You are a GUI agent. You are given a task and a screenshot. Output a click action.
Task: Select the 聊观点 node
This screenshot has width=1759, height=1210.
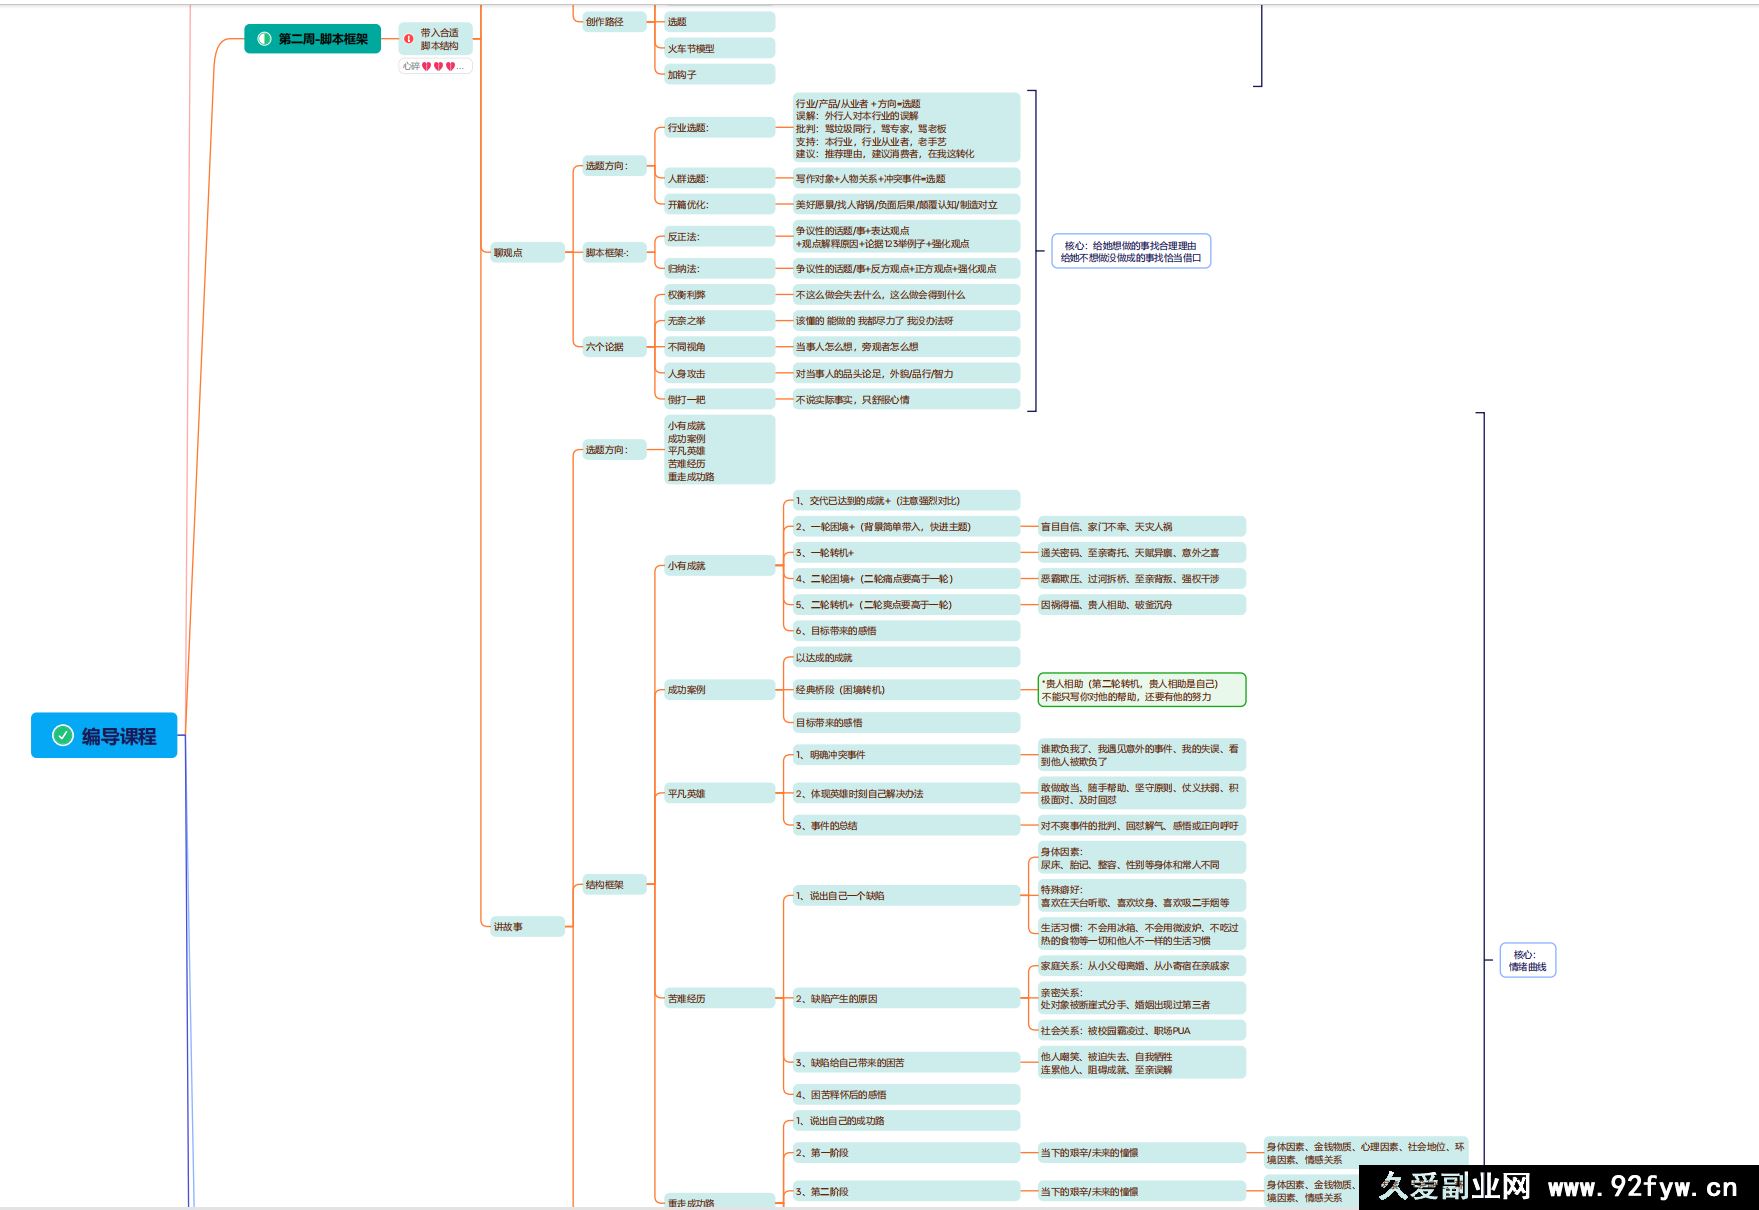(509, 253)
